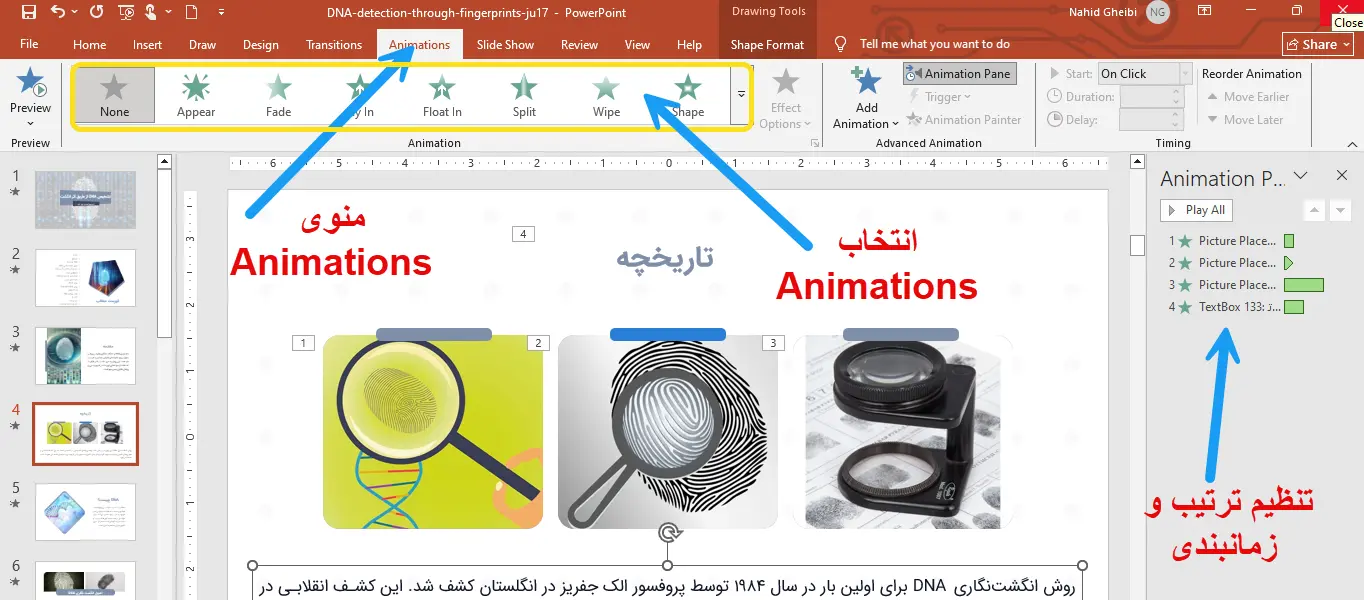This screenshot has height=600, width=1364.
Task: Apply the Fade animation effect
Action: pos(278,95)
